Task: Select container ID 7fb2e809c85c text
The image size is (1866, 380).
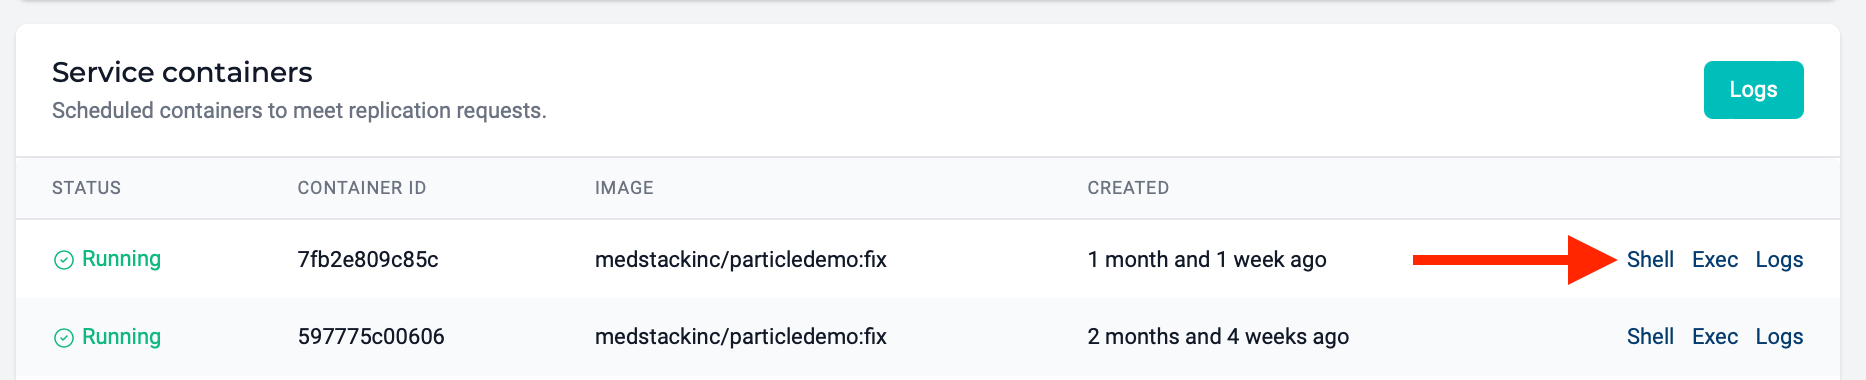Action: point(368,260)
